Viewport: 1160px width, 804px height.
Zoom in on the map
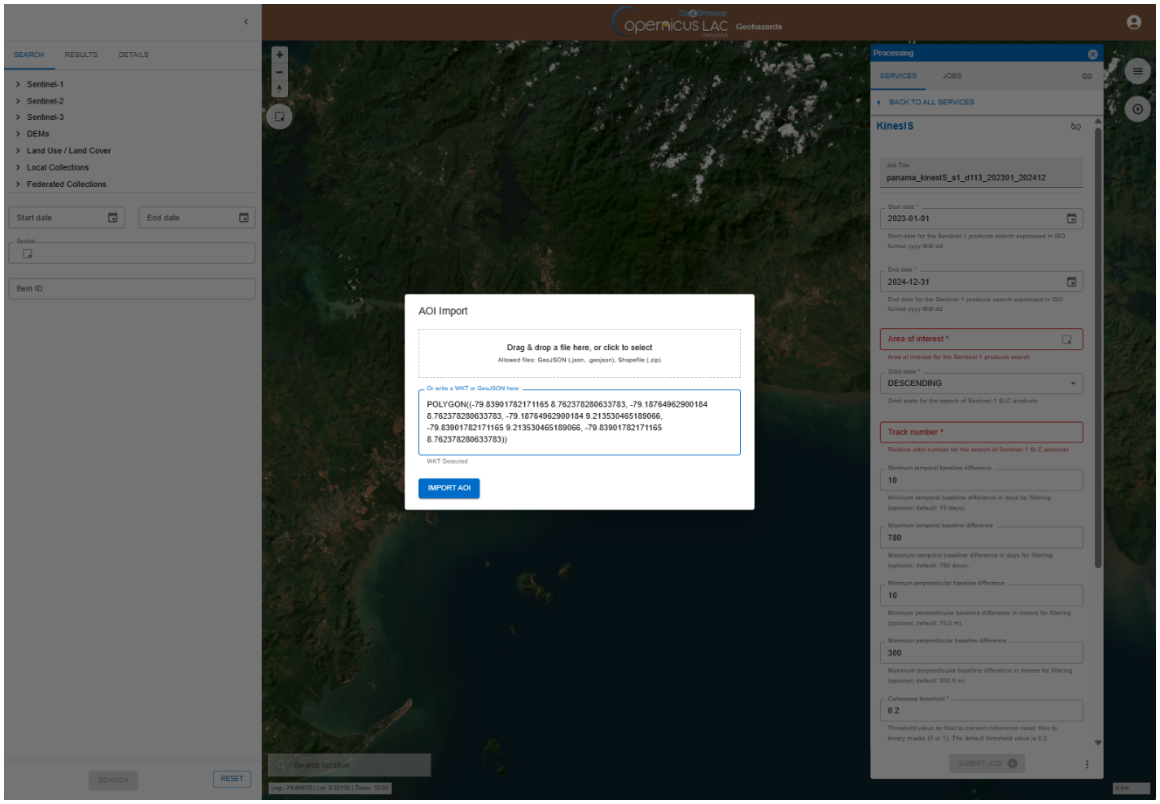click(280, 54)
